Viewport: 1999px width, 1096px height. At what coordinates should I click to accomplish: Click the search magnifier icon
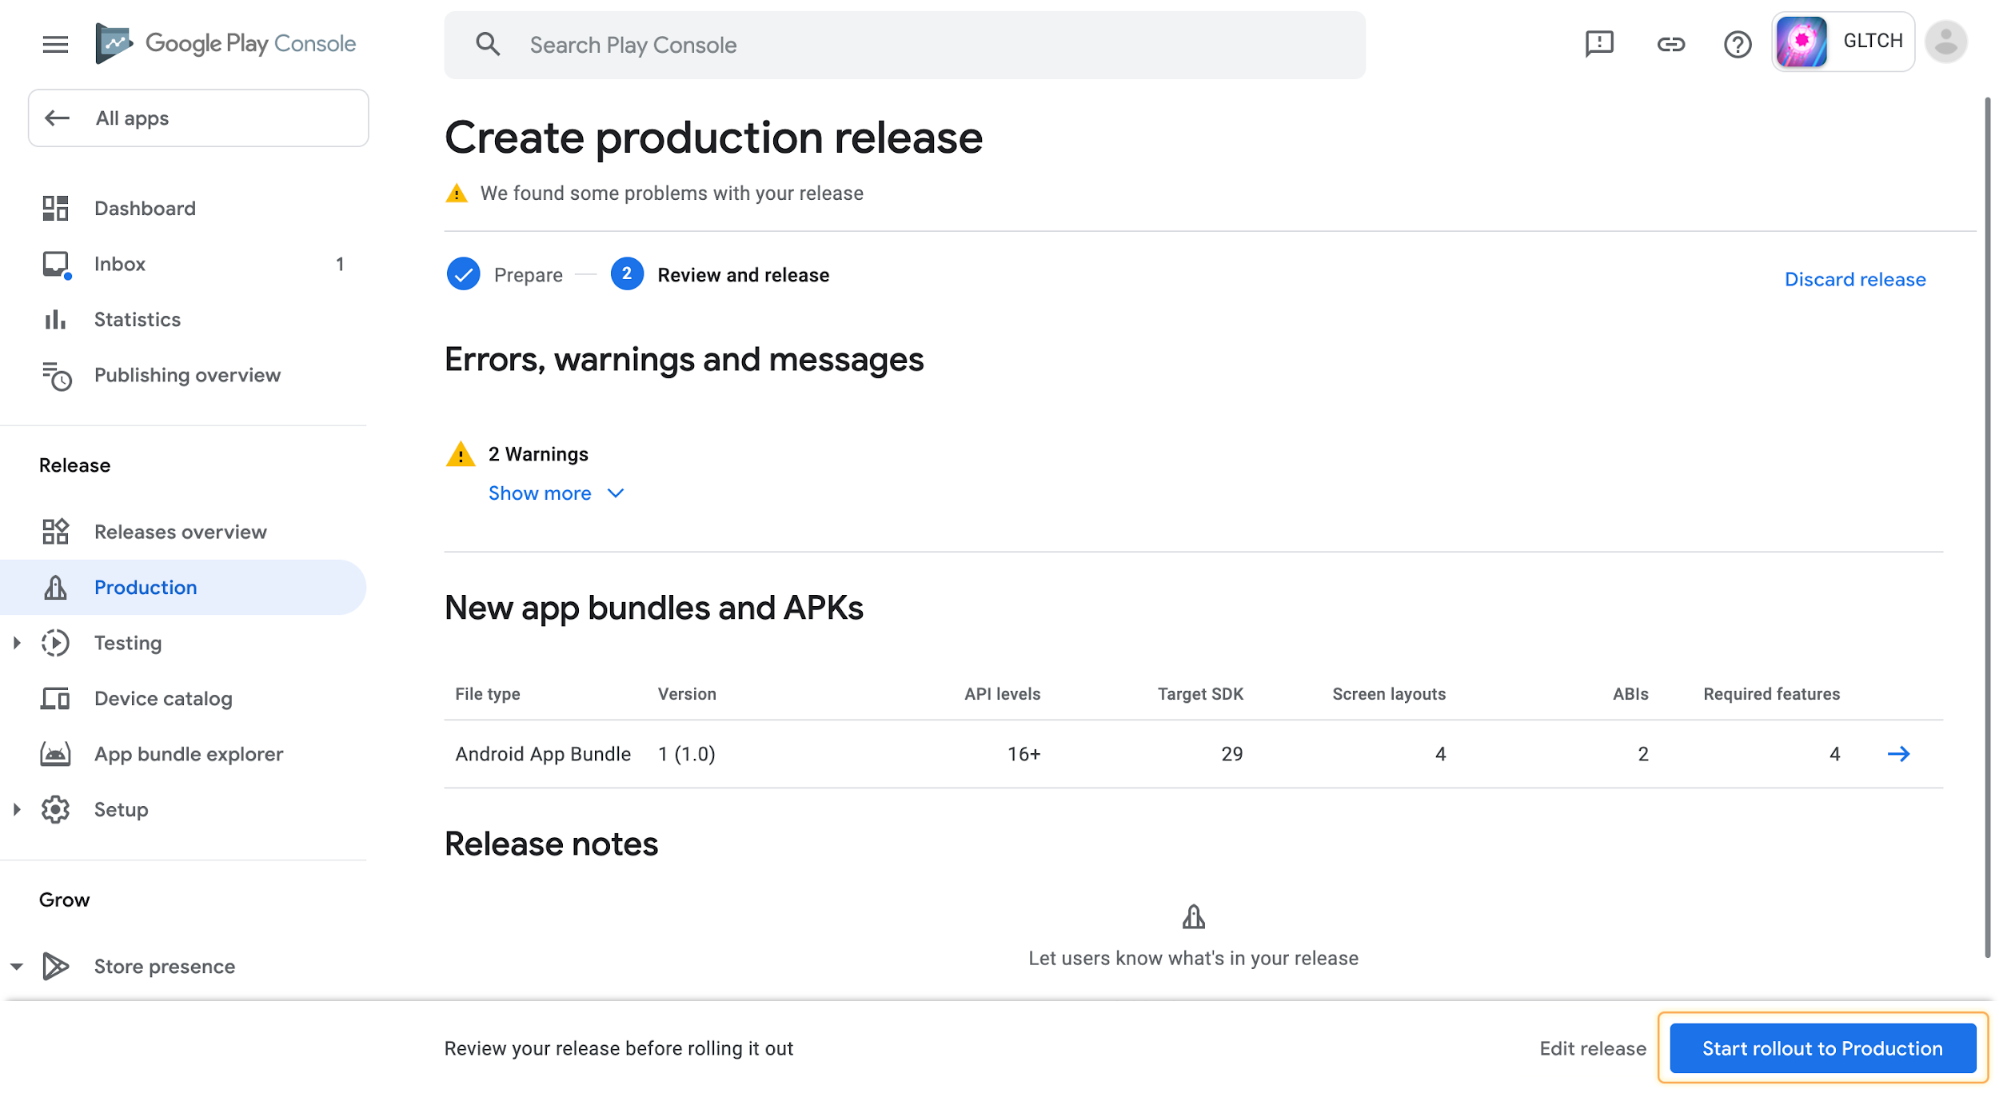487,44
